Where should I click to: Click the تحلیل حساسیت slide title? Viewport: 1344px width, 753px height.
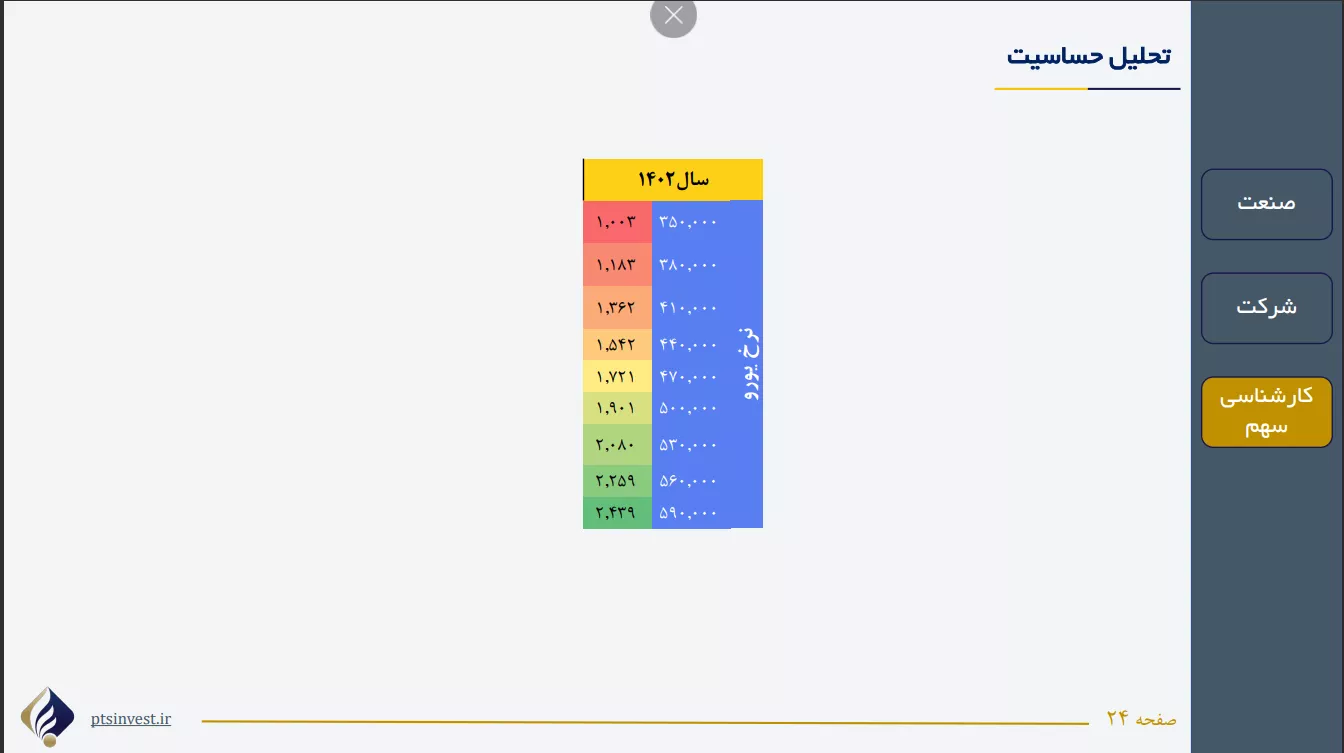click(x=1088, y=56)
